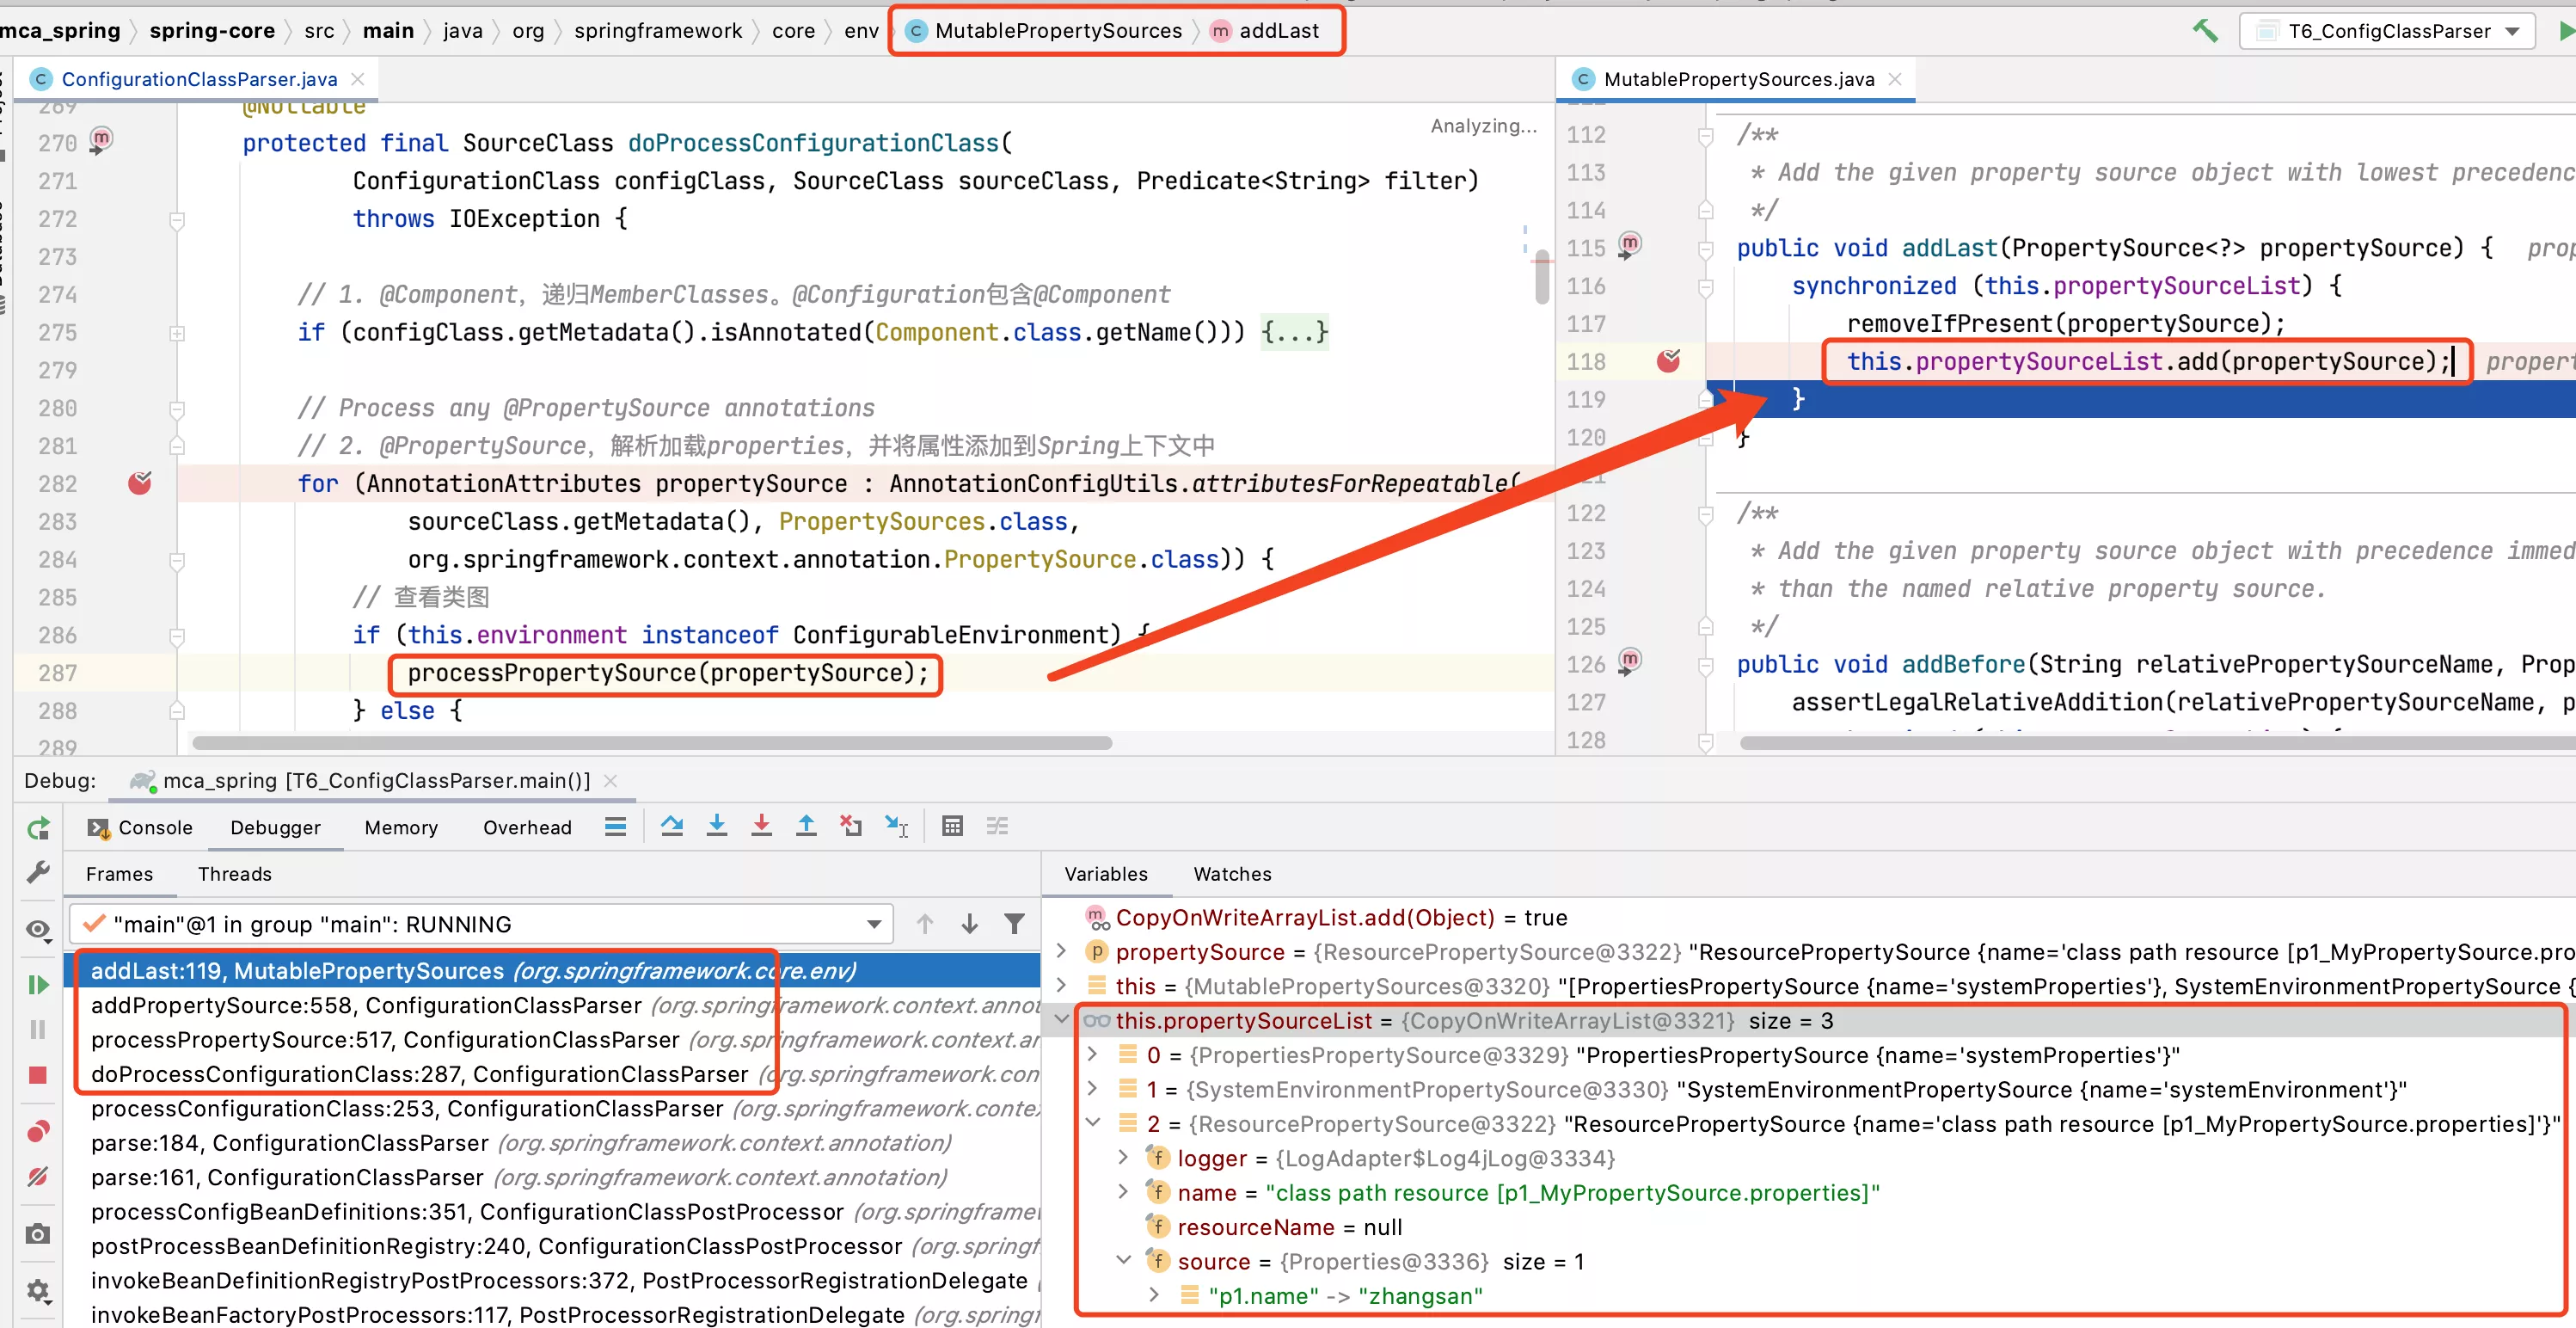The height and width of the screenshot is (1328, 2576).
Task: Click the MutablePropertySources breadcrumb item
Action: 1044,31
